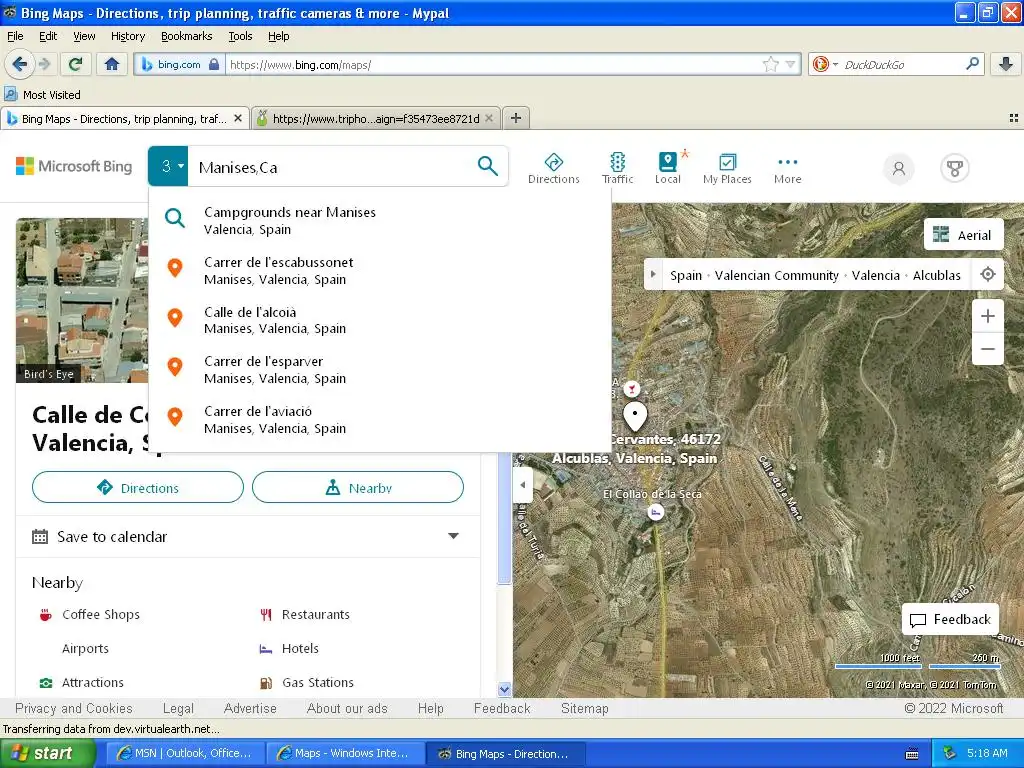Select Carrer de l'esparver suggestion
1024x768 pixels.
pyautogui.click(x=380, y=370)
